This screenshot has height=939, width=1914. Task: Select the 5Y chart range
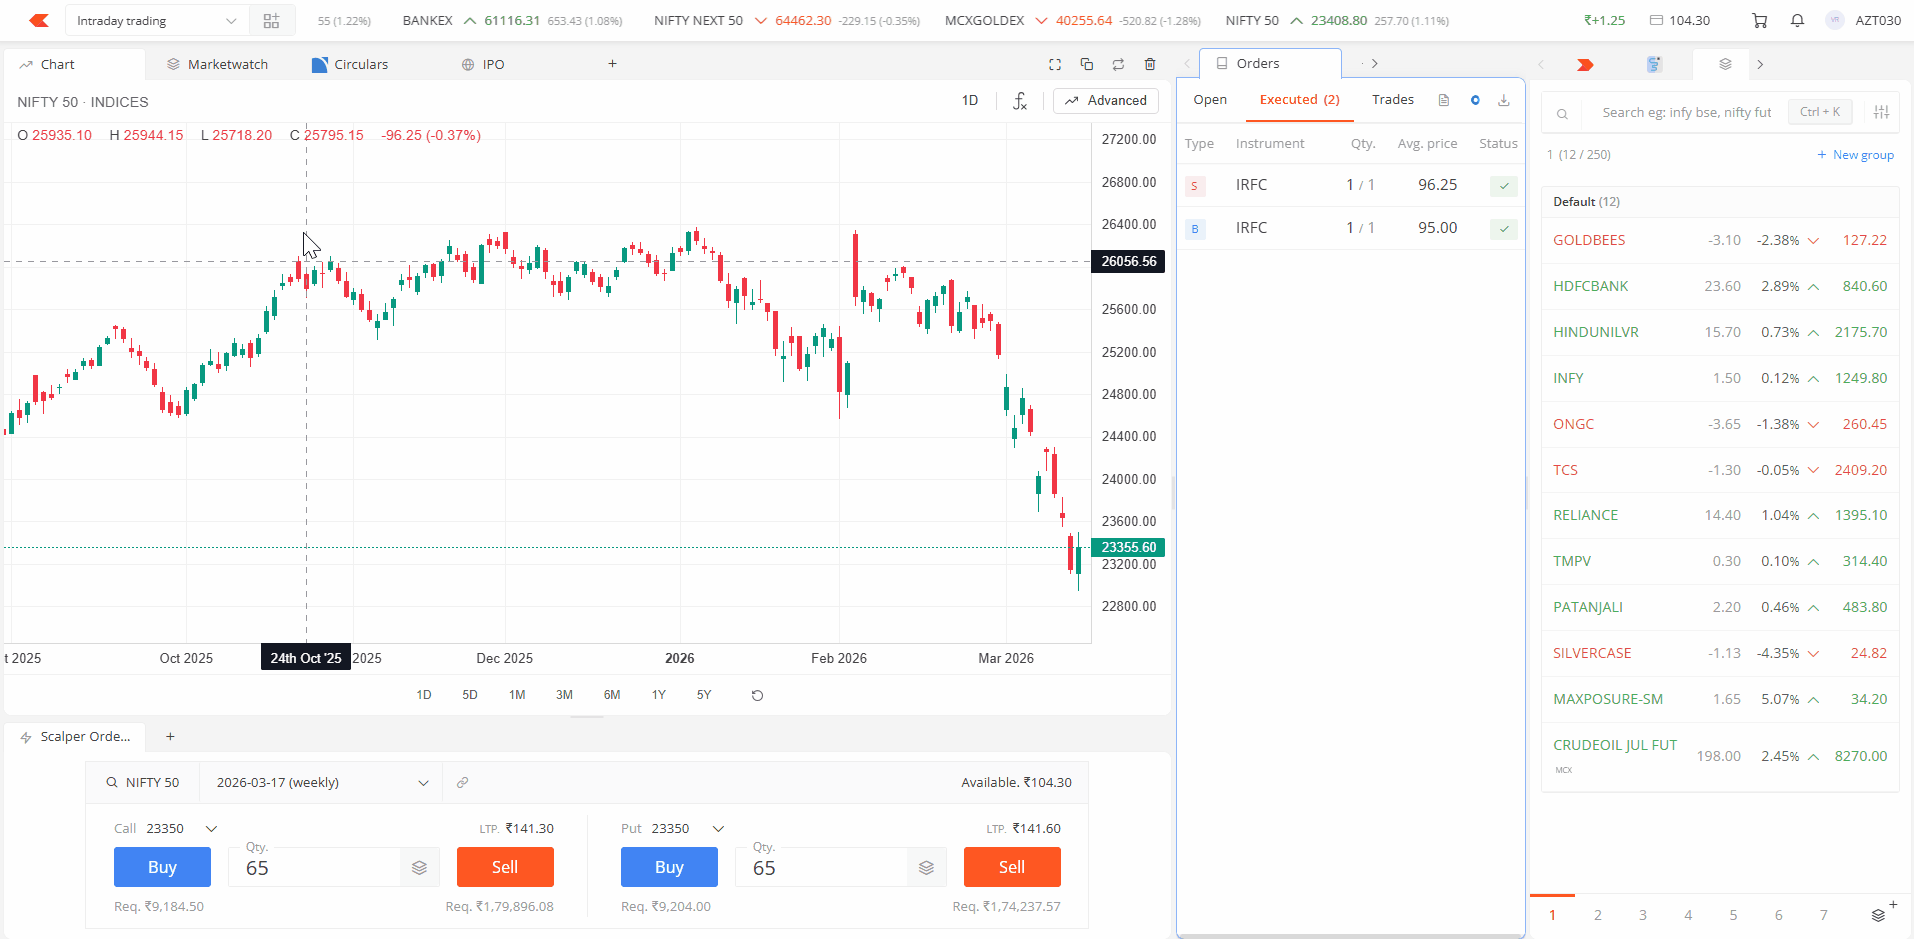click(x=704, y=695)
